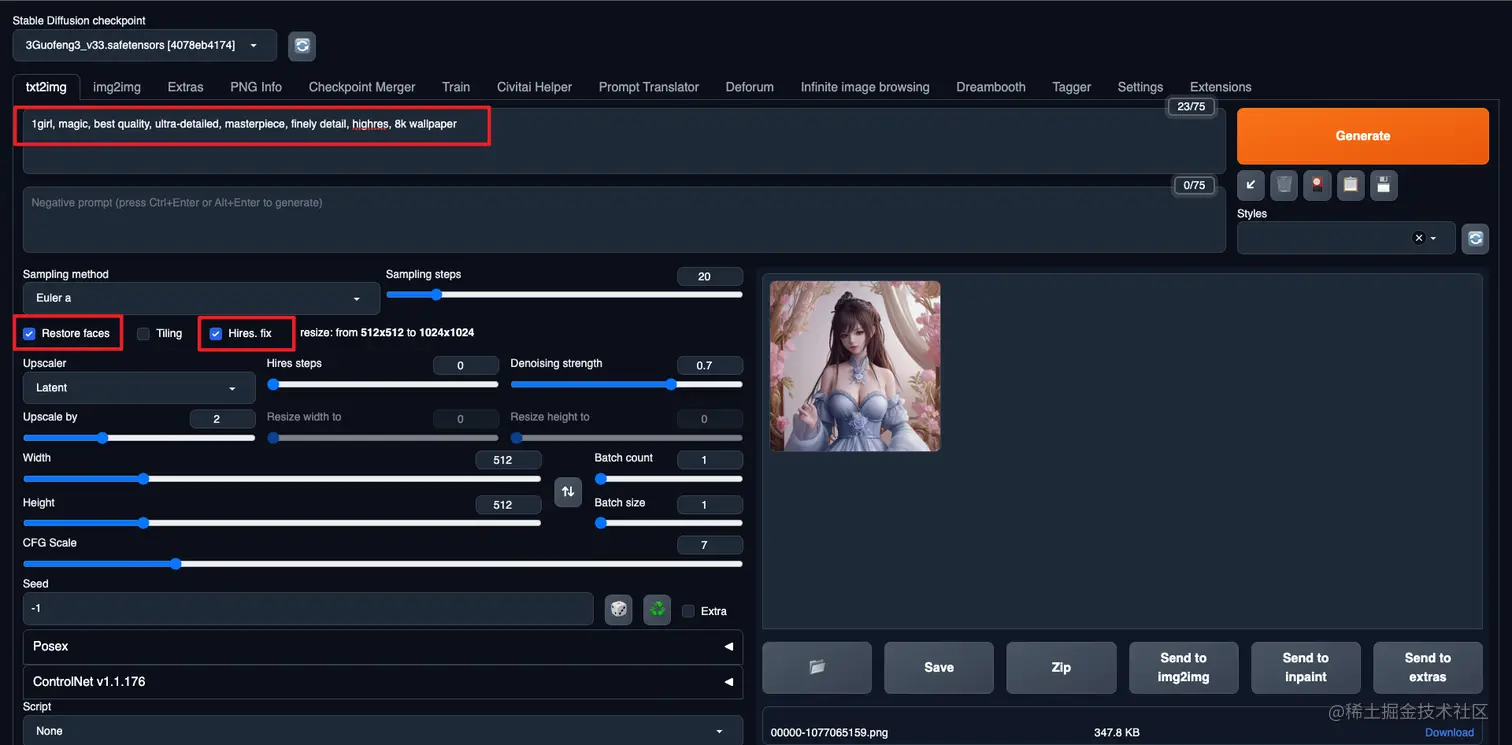Expand the Posex section
The width and height of the screenshot is (1512, 745).
pos(383,646)
